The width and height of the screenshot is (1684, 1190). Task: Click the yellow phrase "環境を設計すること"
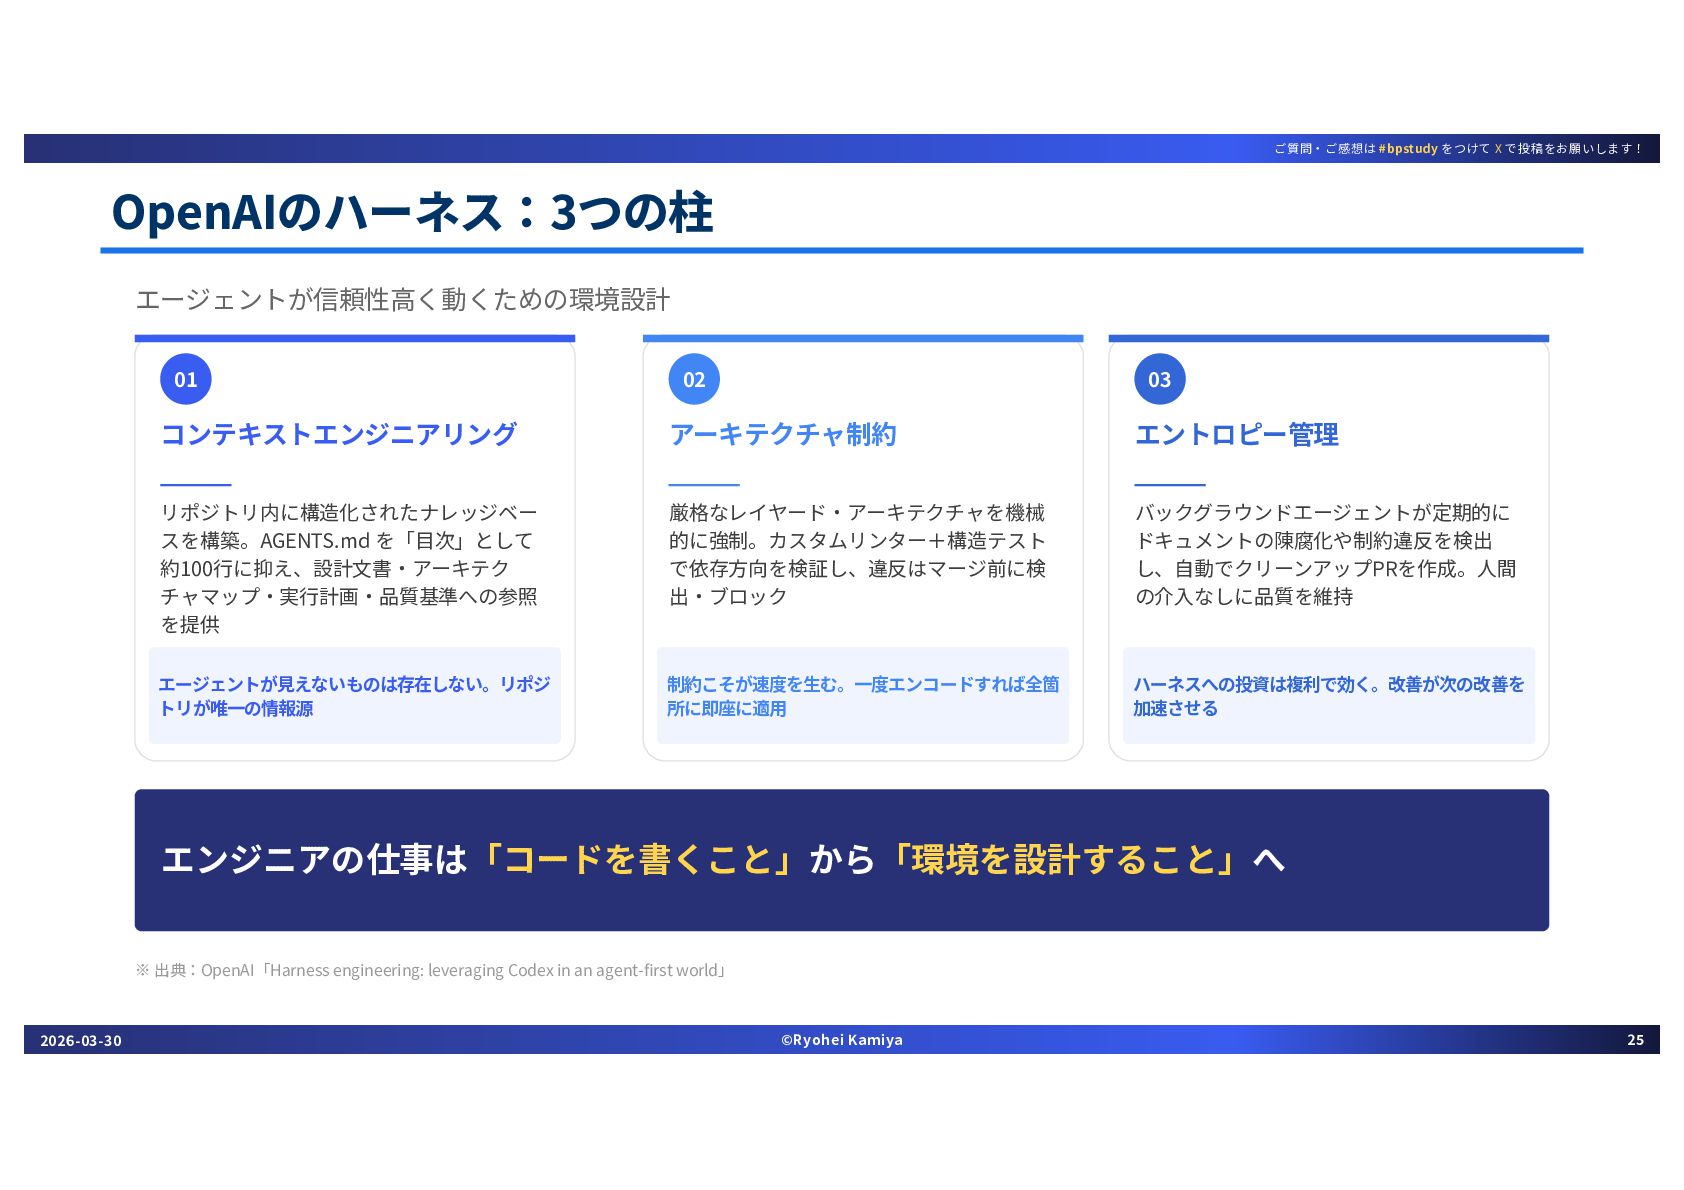[x=1063, y=860]
